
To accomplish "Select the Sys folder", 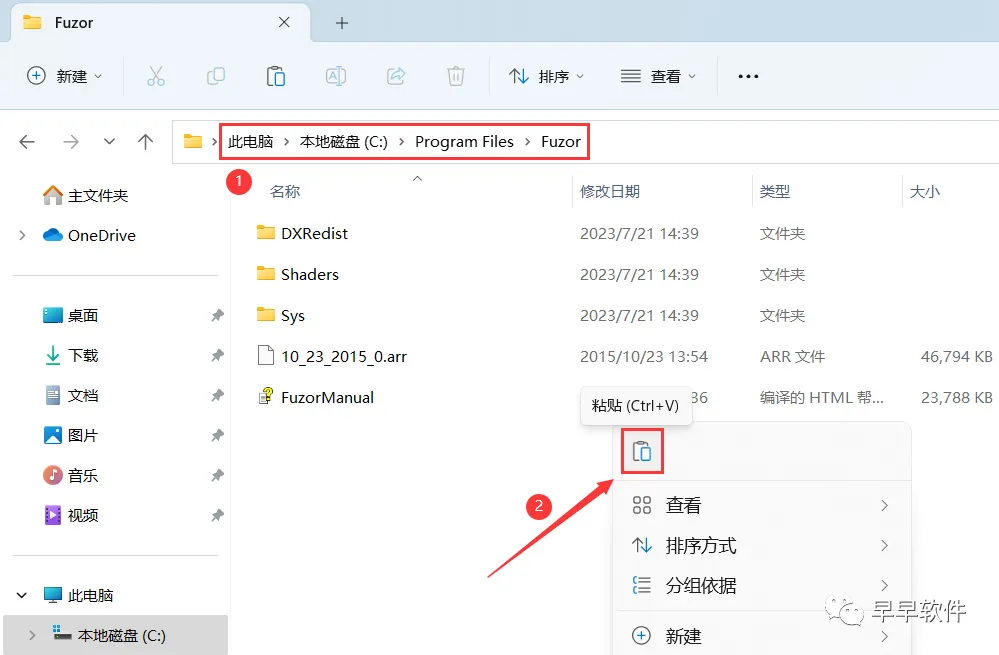I will pos(281,315).
